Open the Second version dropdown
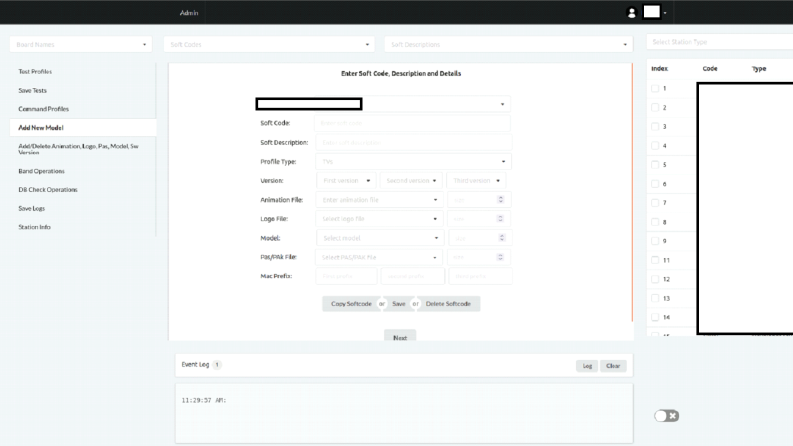Image resolution: width=793 pixels, height=446 pixels. click(411, 181)
